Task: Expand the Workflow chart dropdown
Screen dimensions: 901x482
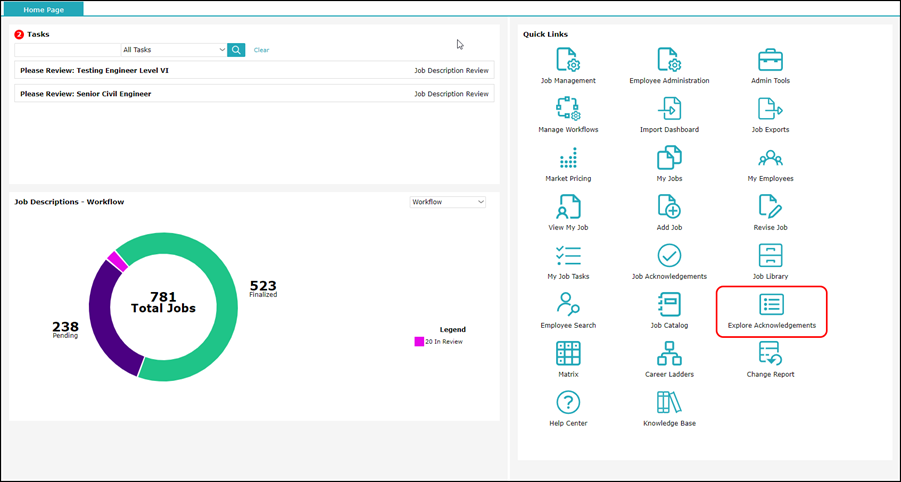Action: [447, 202]
